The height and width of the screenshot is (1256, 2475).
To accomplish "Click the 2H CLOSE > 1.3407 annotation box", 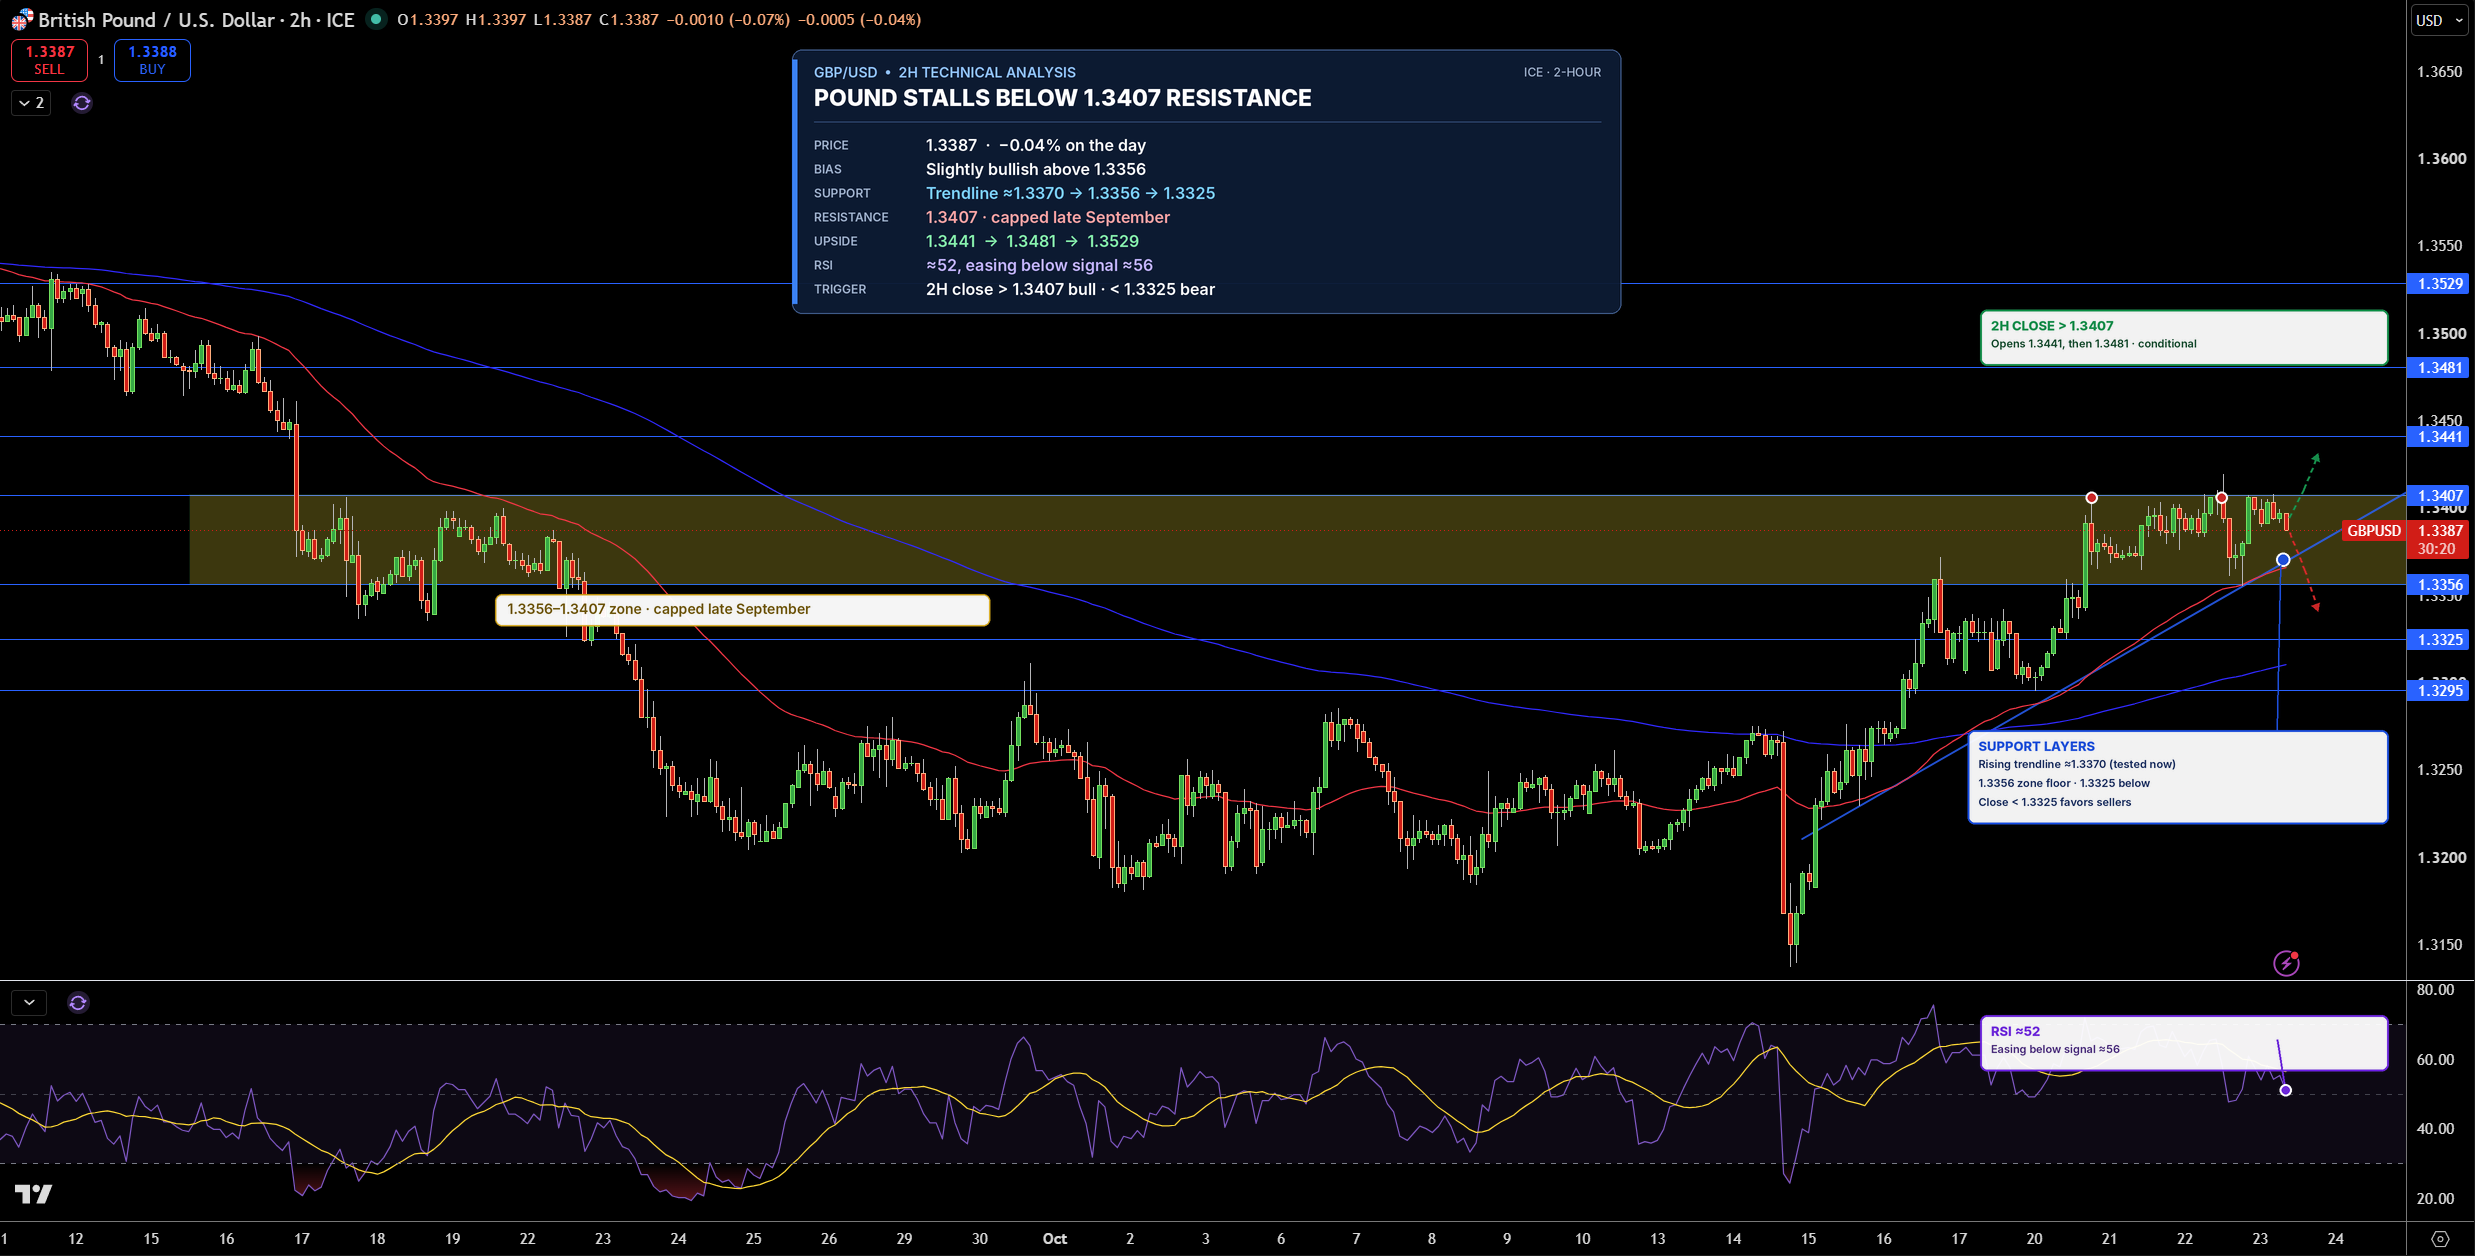I will pyautogui.click(x=2184, y=338).
